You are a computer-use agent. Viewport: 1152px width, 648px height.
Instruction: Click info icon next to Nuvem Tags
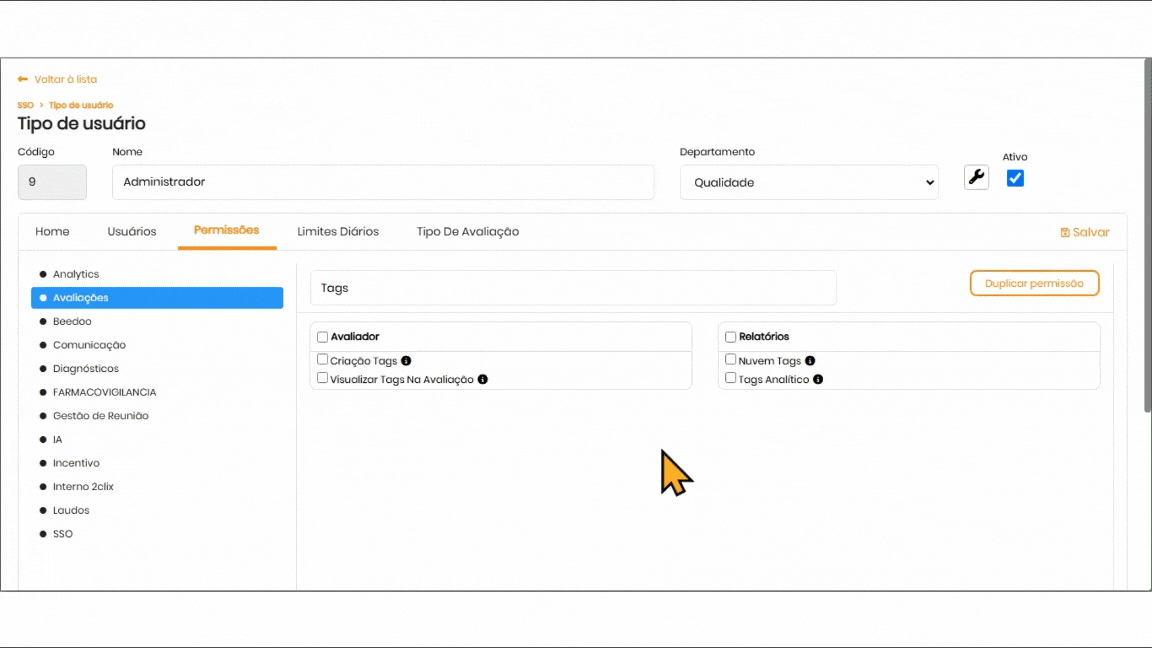[810, 361]
